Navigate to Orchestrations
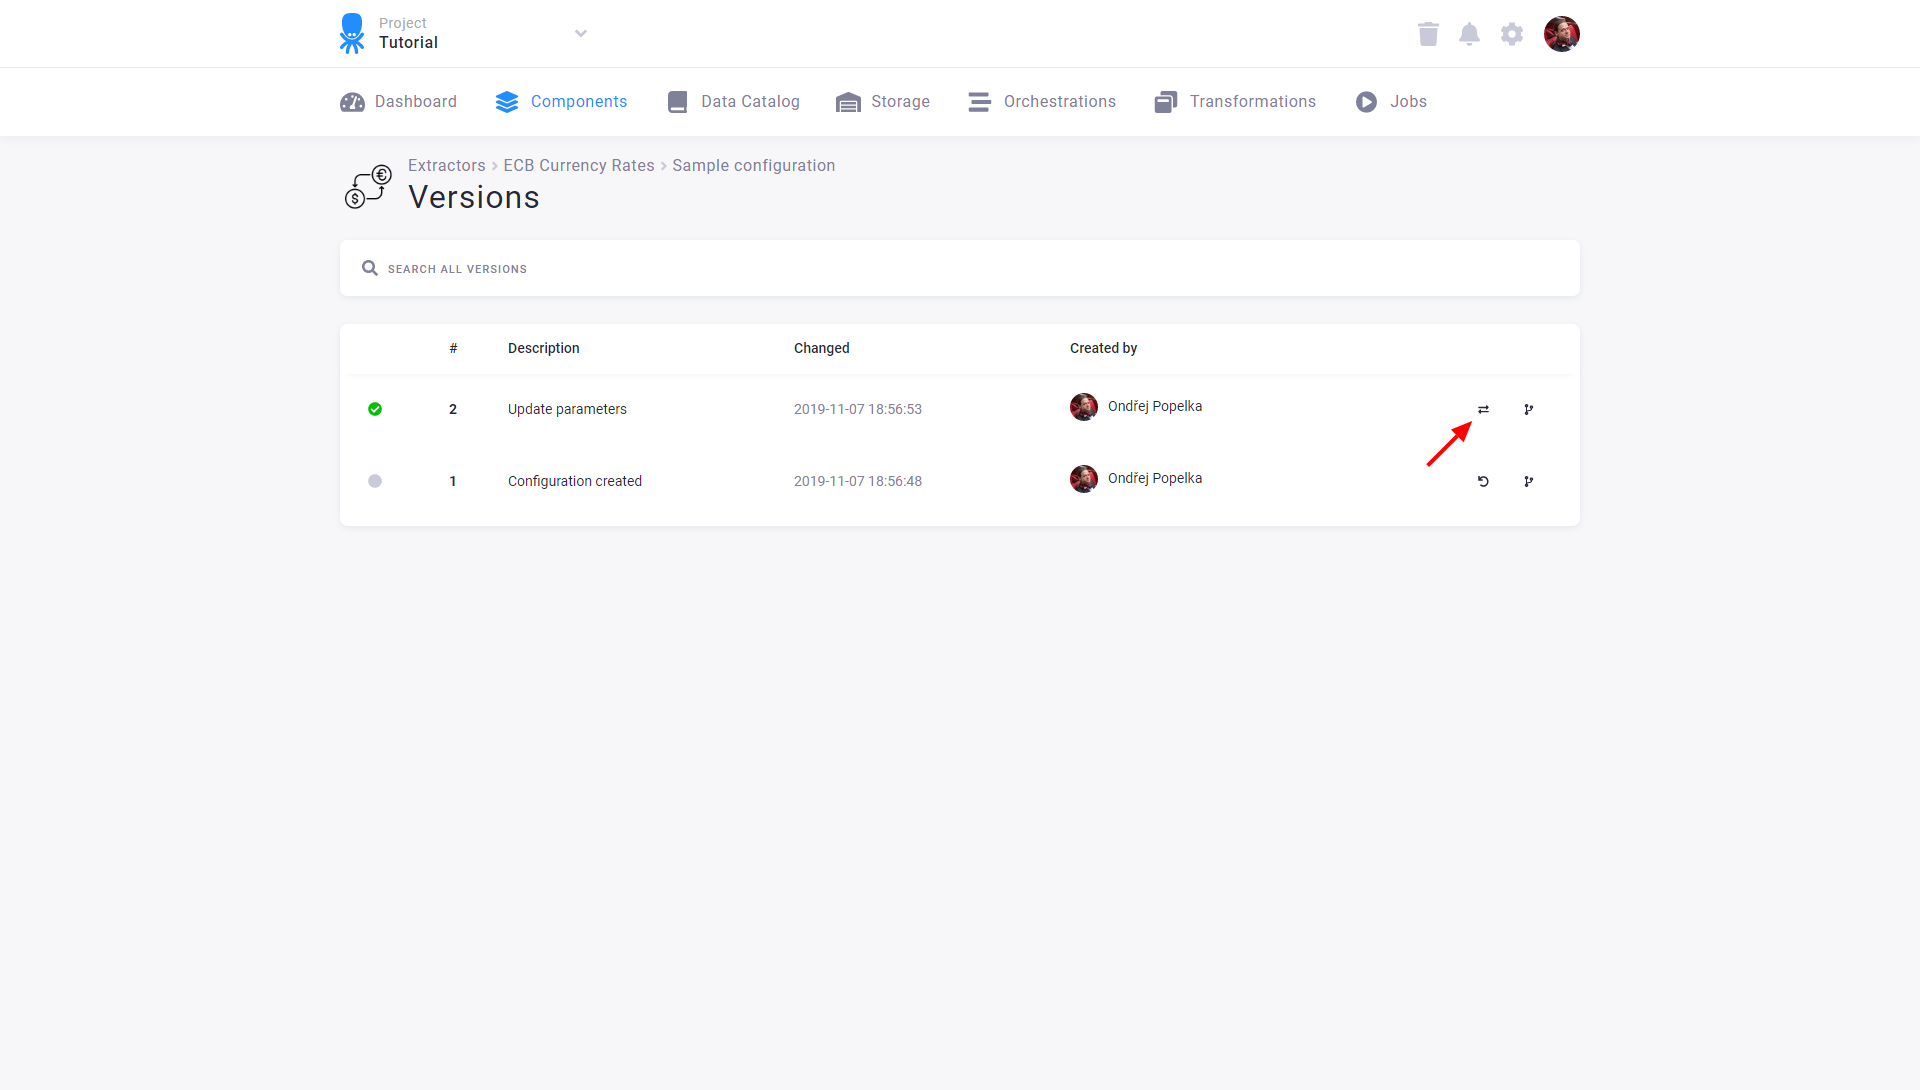The width and height of the screenshot is (1920, 1090). pyautogui.click(x=1042, y=102)
